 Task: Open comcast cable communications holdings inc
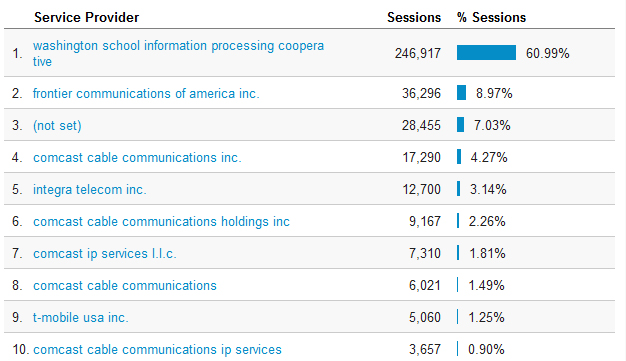click(161, 221)
